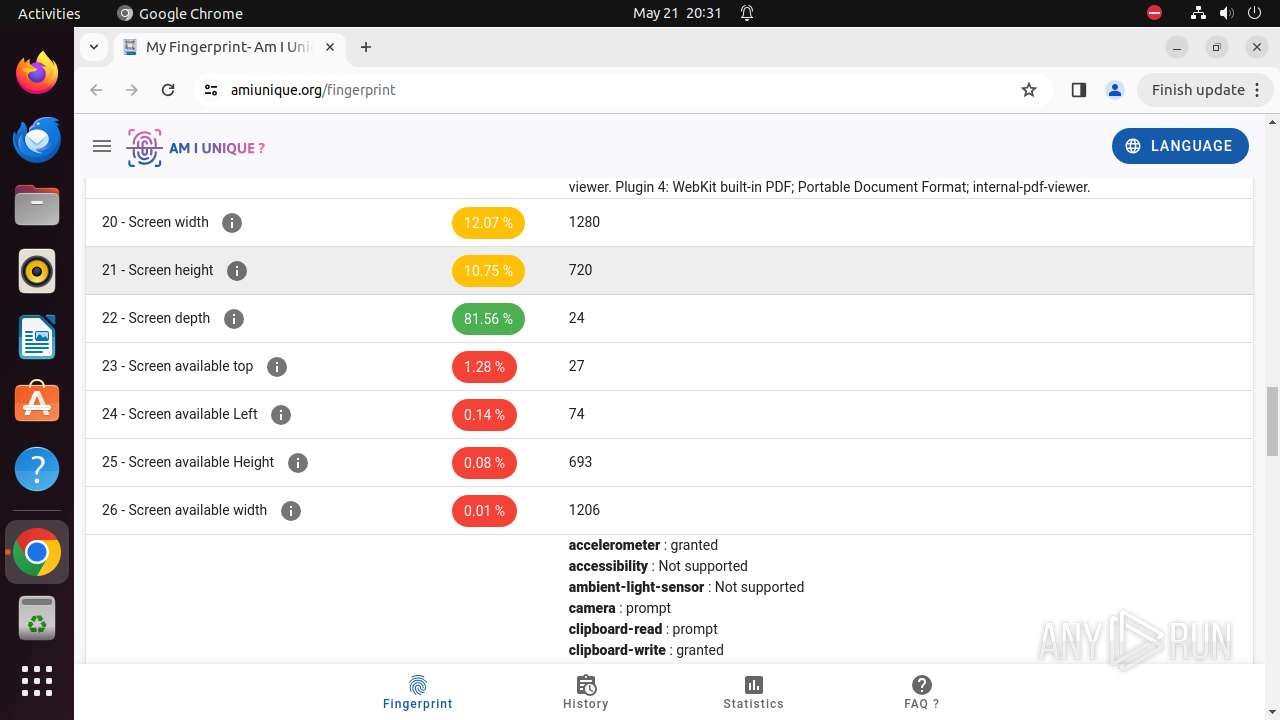1280x720 pixels.
Task: Select the value 1280
Action: [x=584, y=222]
